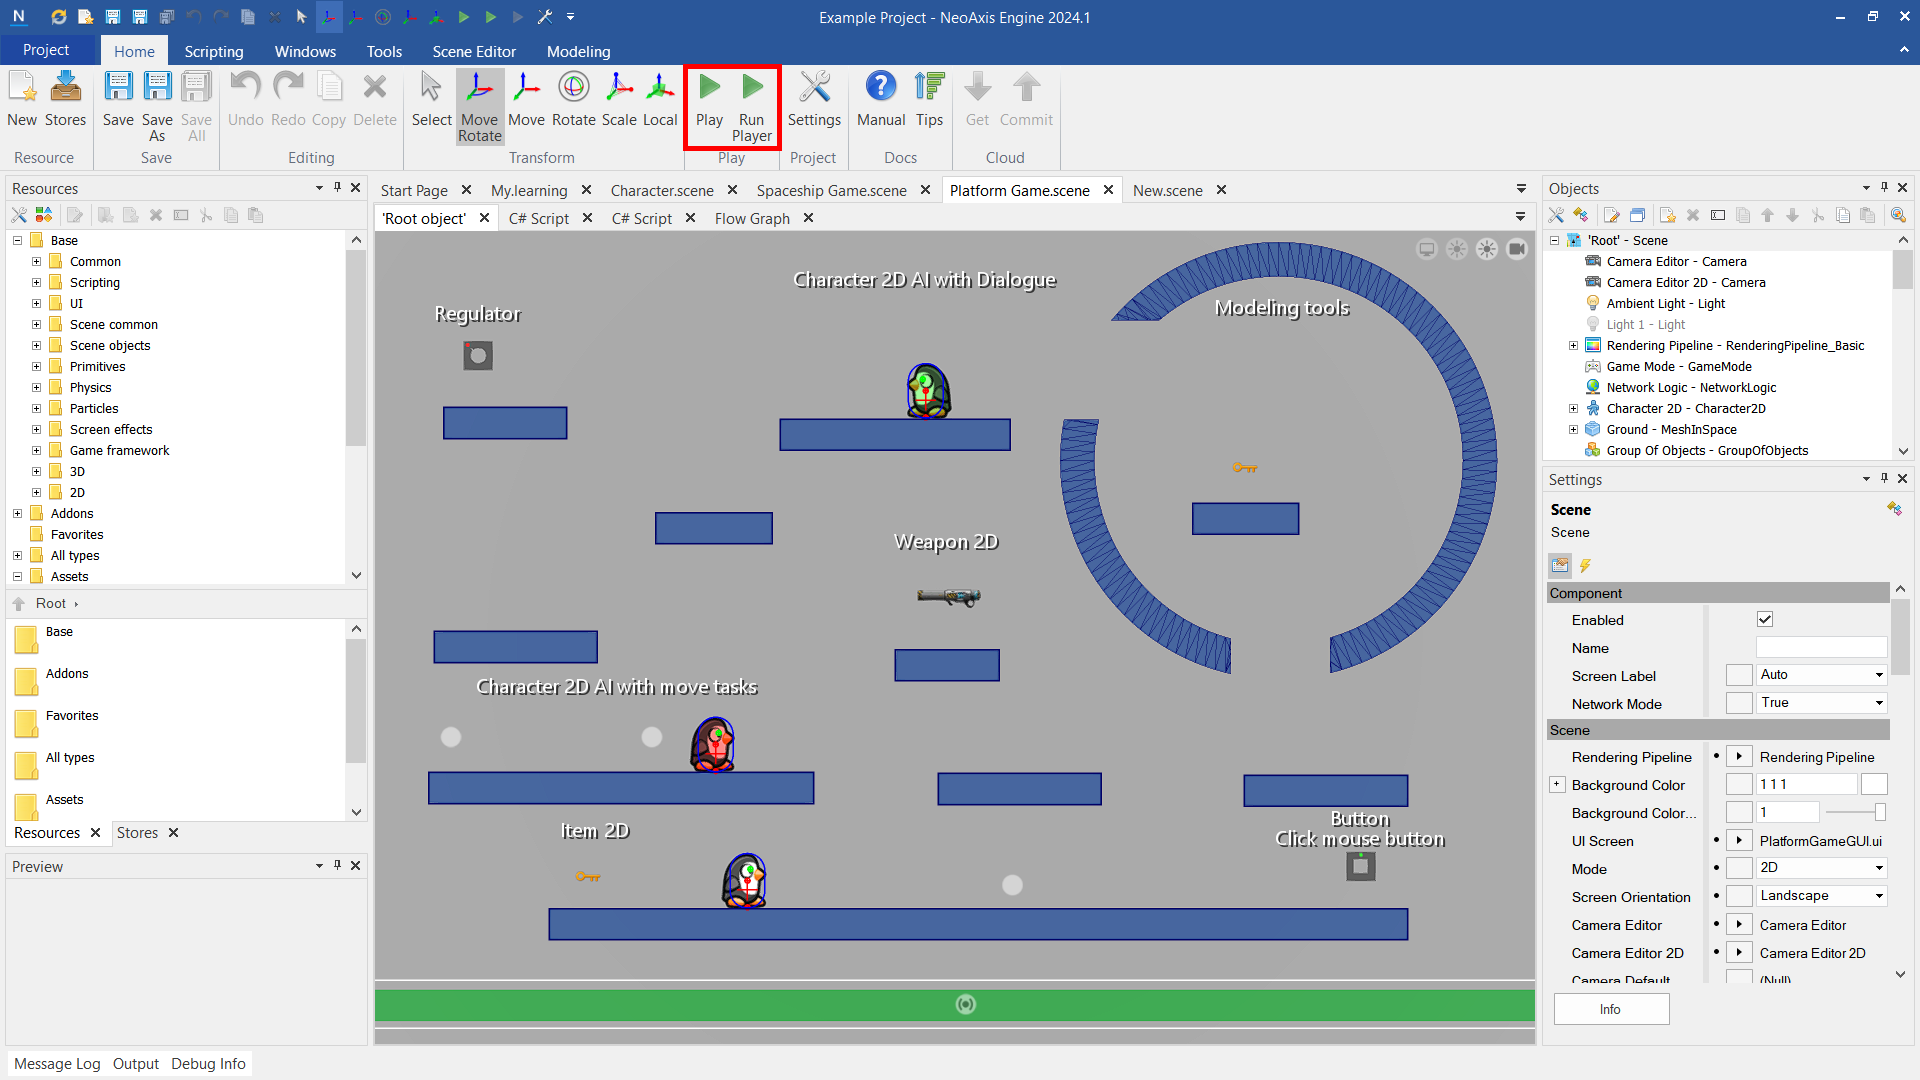Click the Tips icon

929,89
